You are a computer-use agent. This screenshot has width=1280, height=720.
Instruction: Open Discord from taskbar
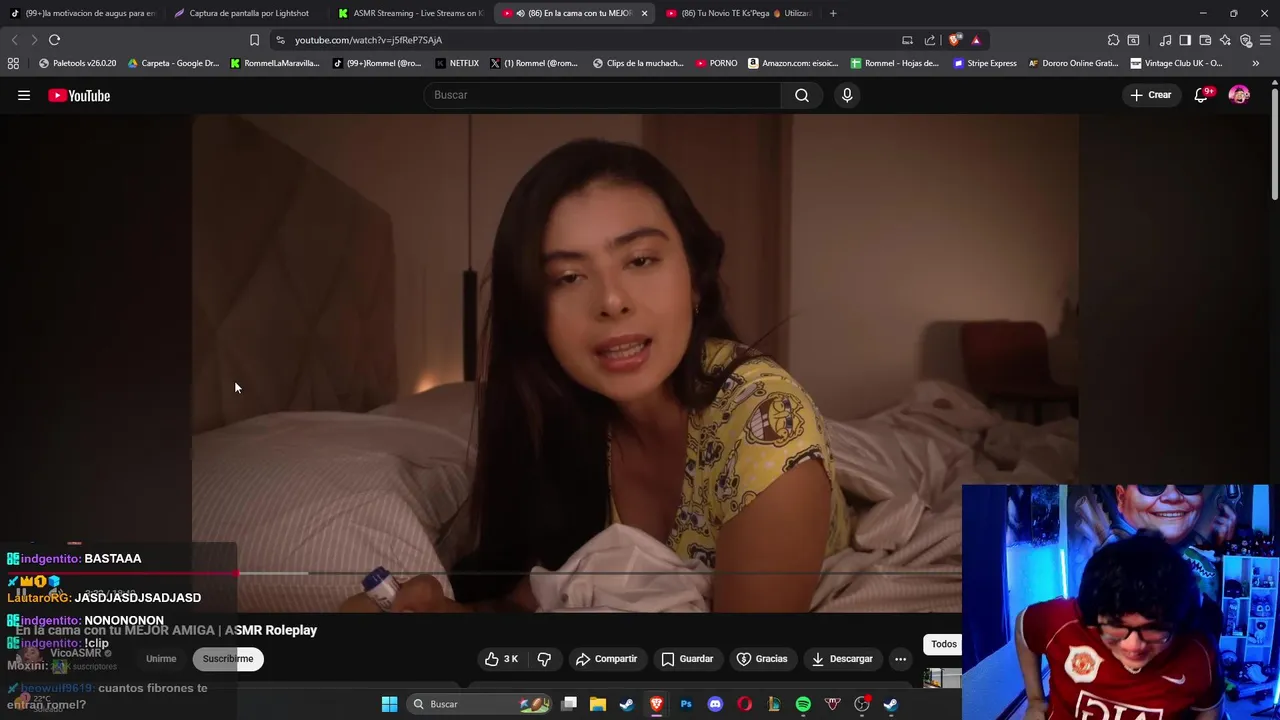[x=715, y=704]
